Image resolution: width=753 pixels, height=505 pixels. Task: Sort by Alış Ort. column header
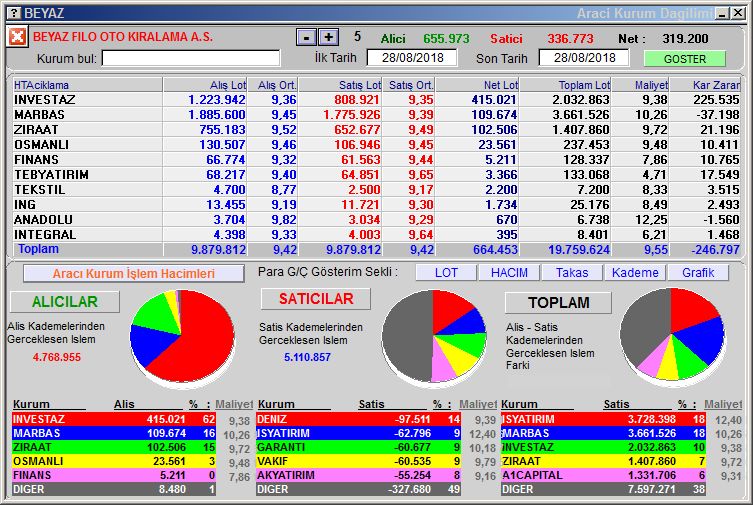pyautogui.click(x=273, y=85)
